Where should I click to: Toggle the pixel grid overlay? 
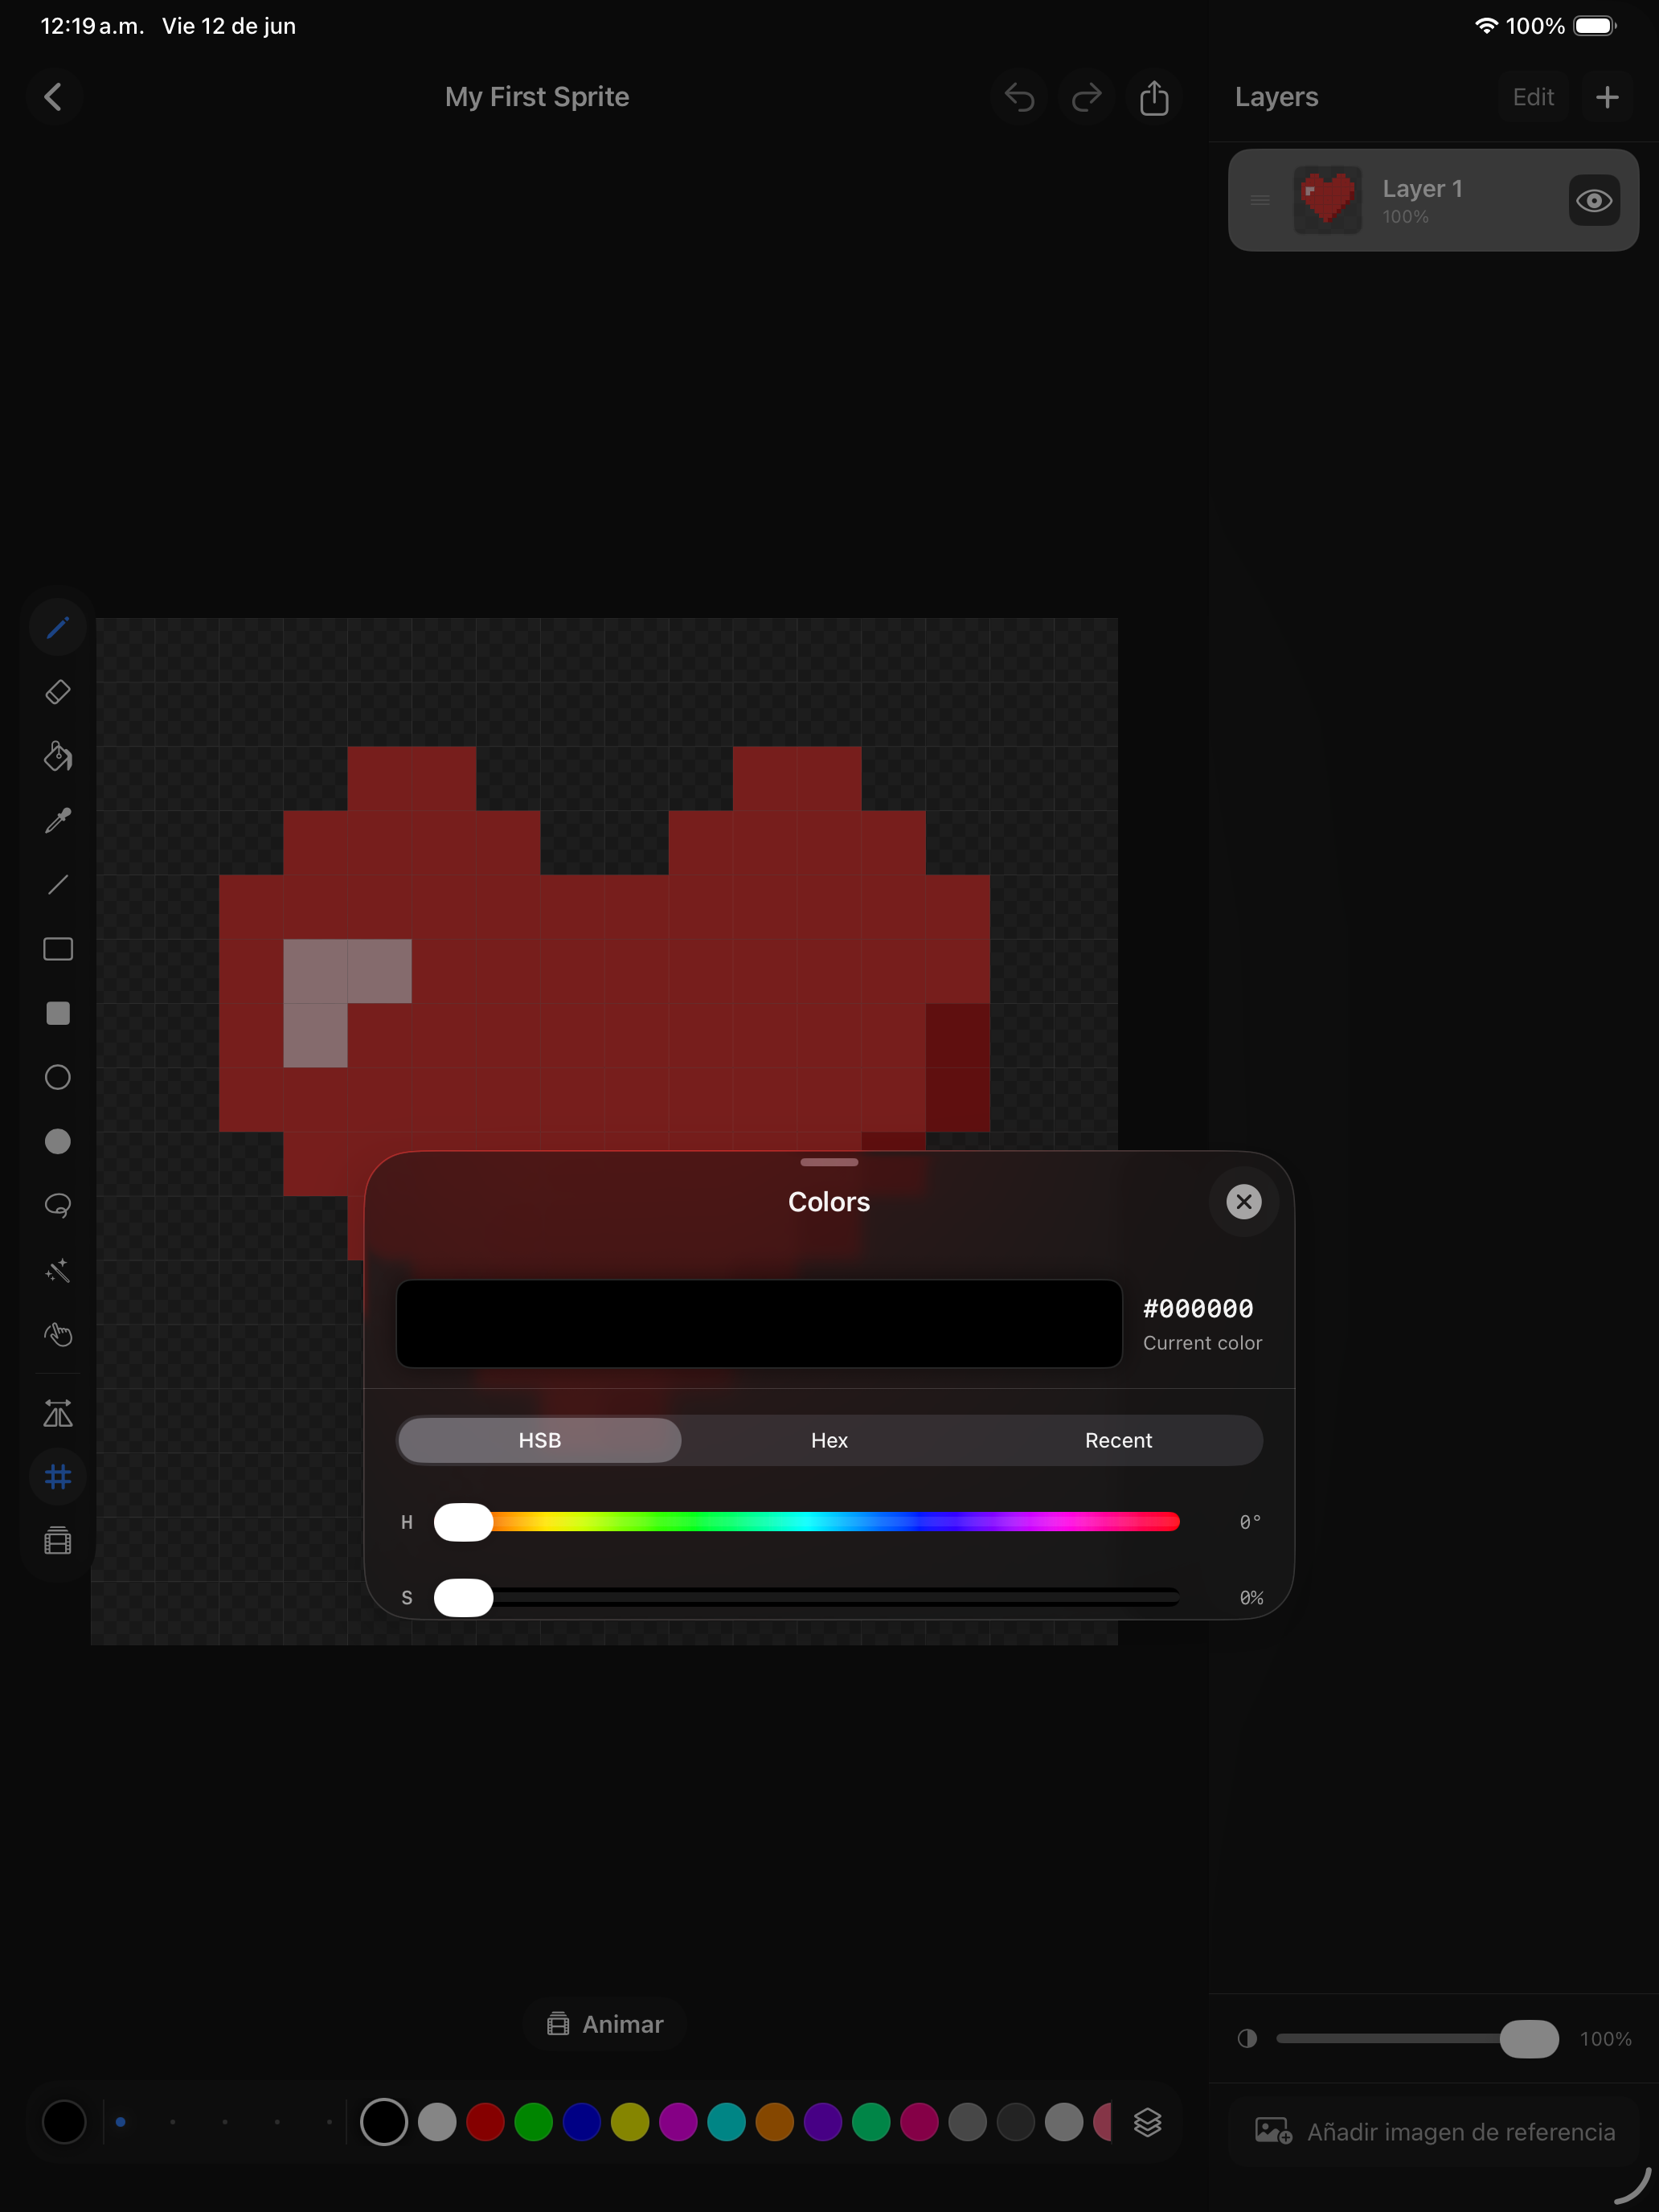58,1476
